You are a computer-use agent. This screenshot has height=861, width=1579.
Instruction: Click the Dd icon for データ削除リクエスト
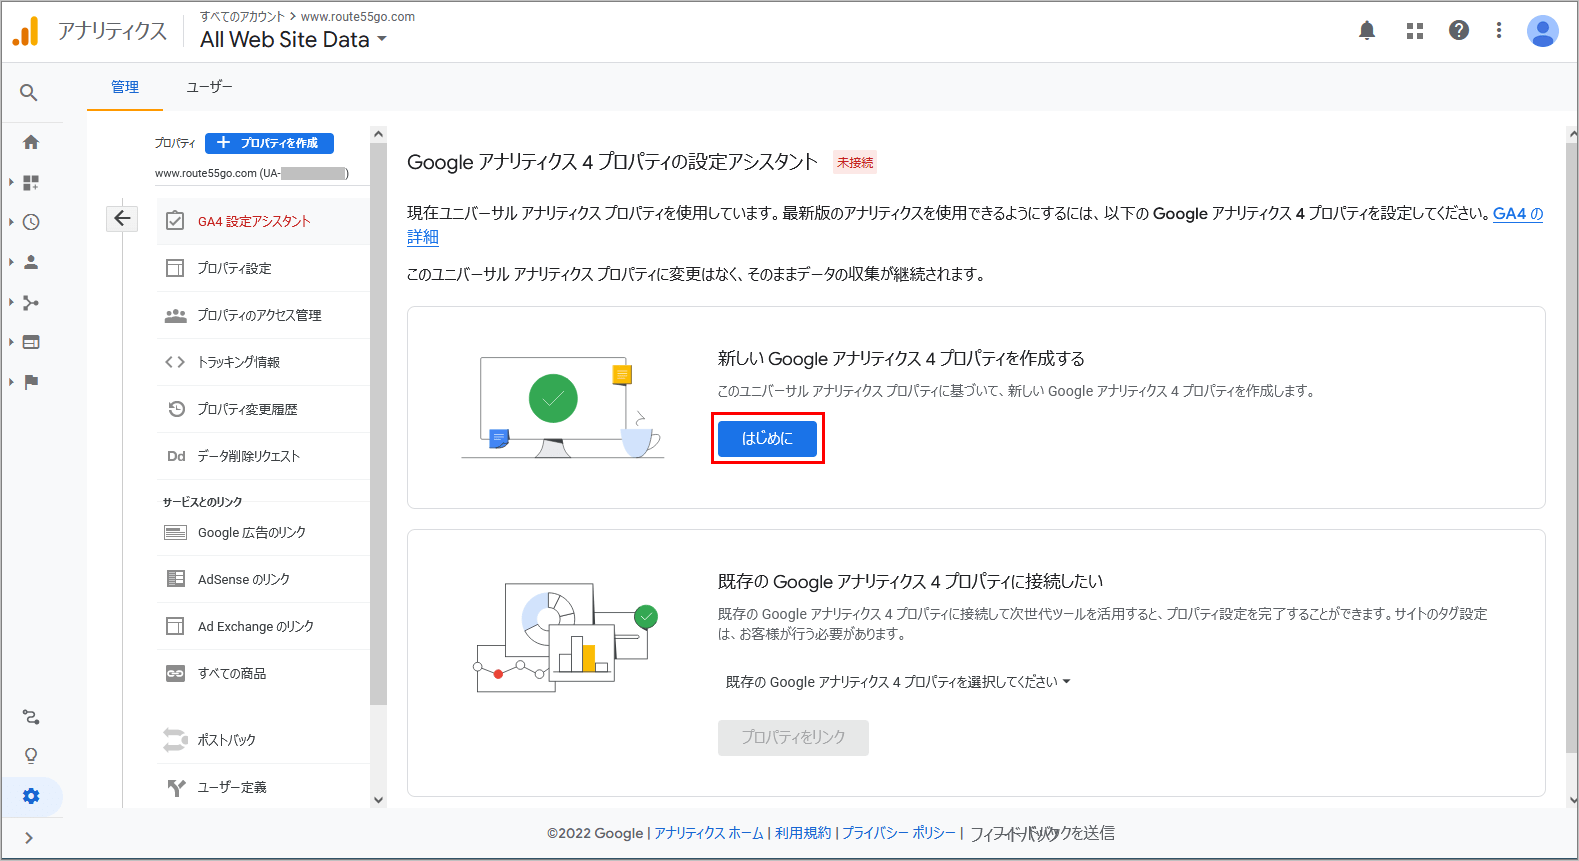(176, 456)
